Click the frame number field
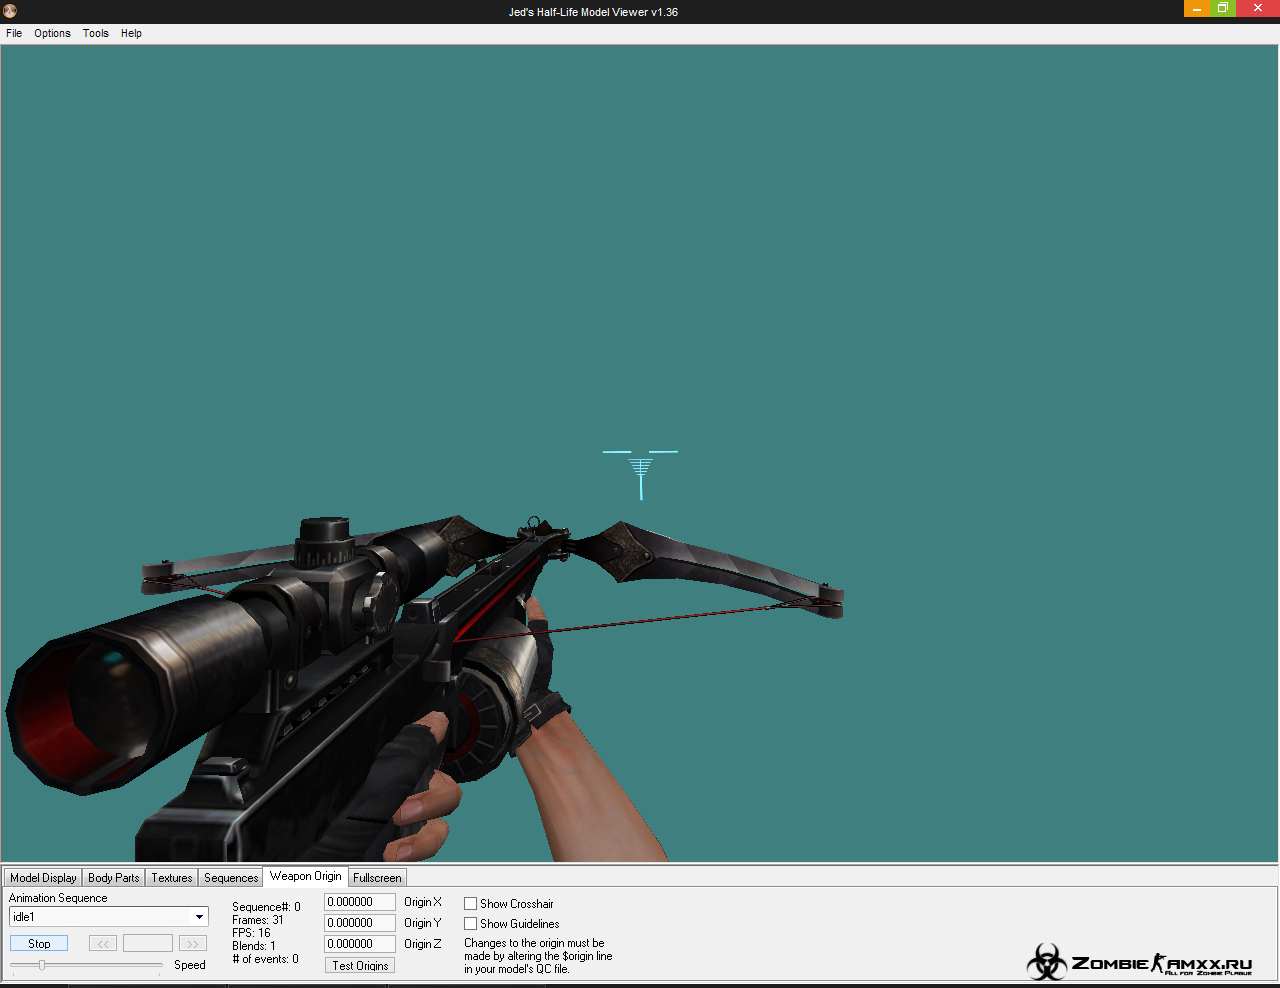Screen dimensions: 1280x988 click(148, 943)
